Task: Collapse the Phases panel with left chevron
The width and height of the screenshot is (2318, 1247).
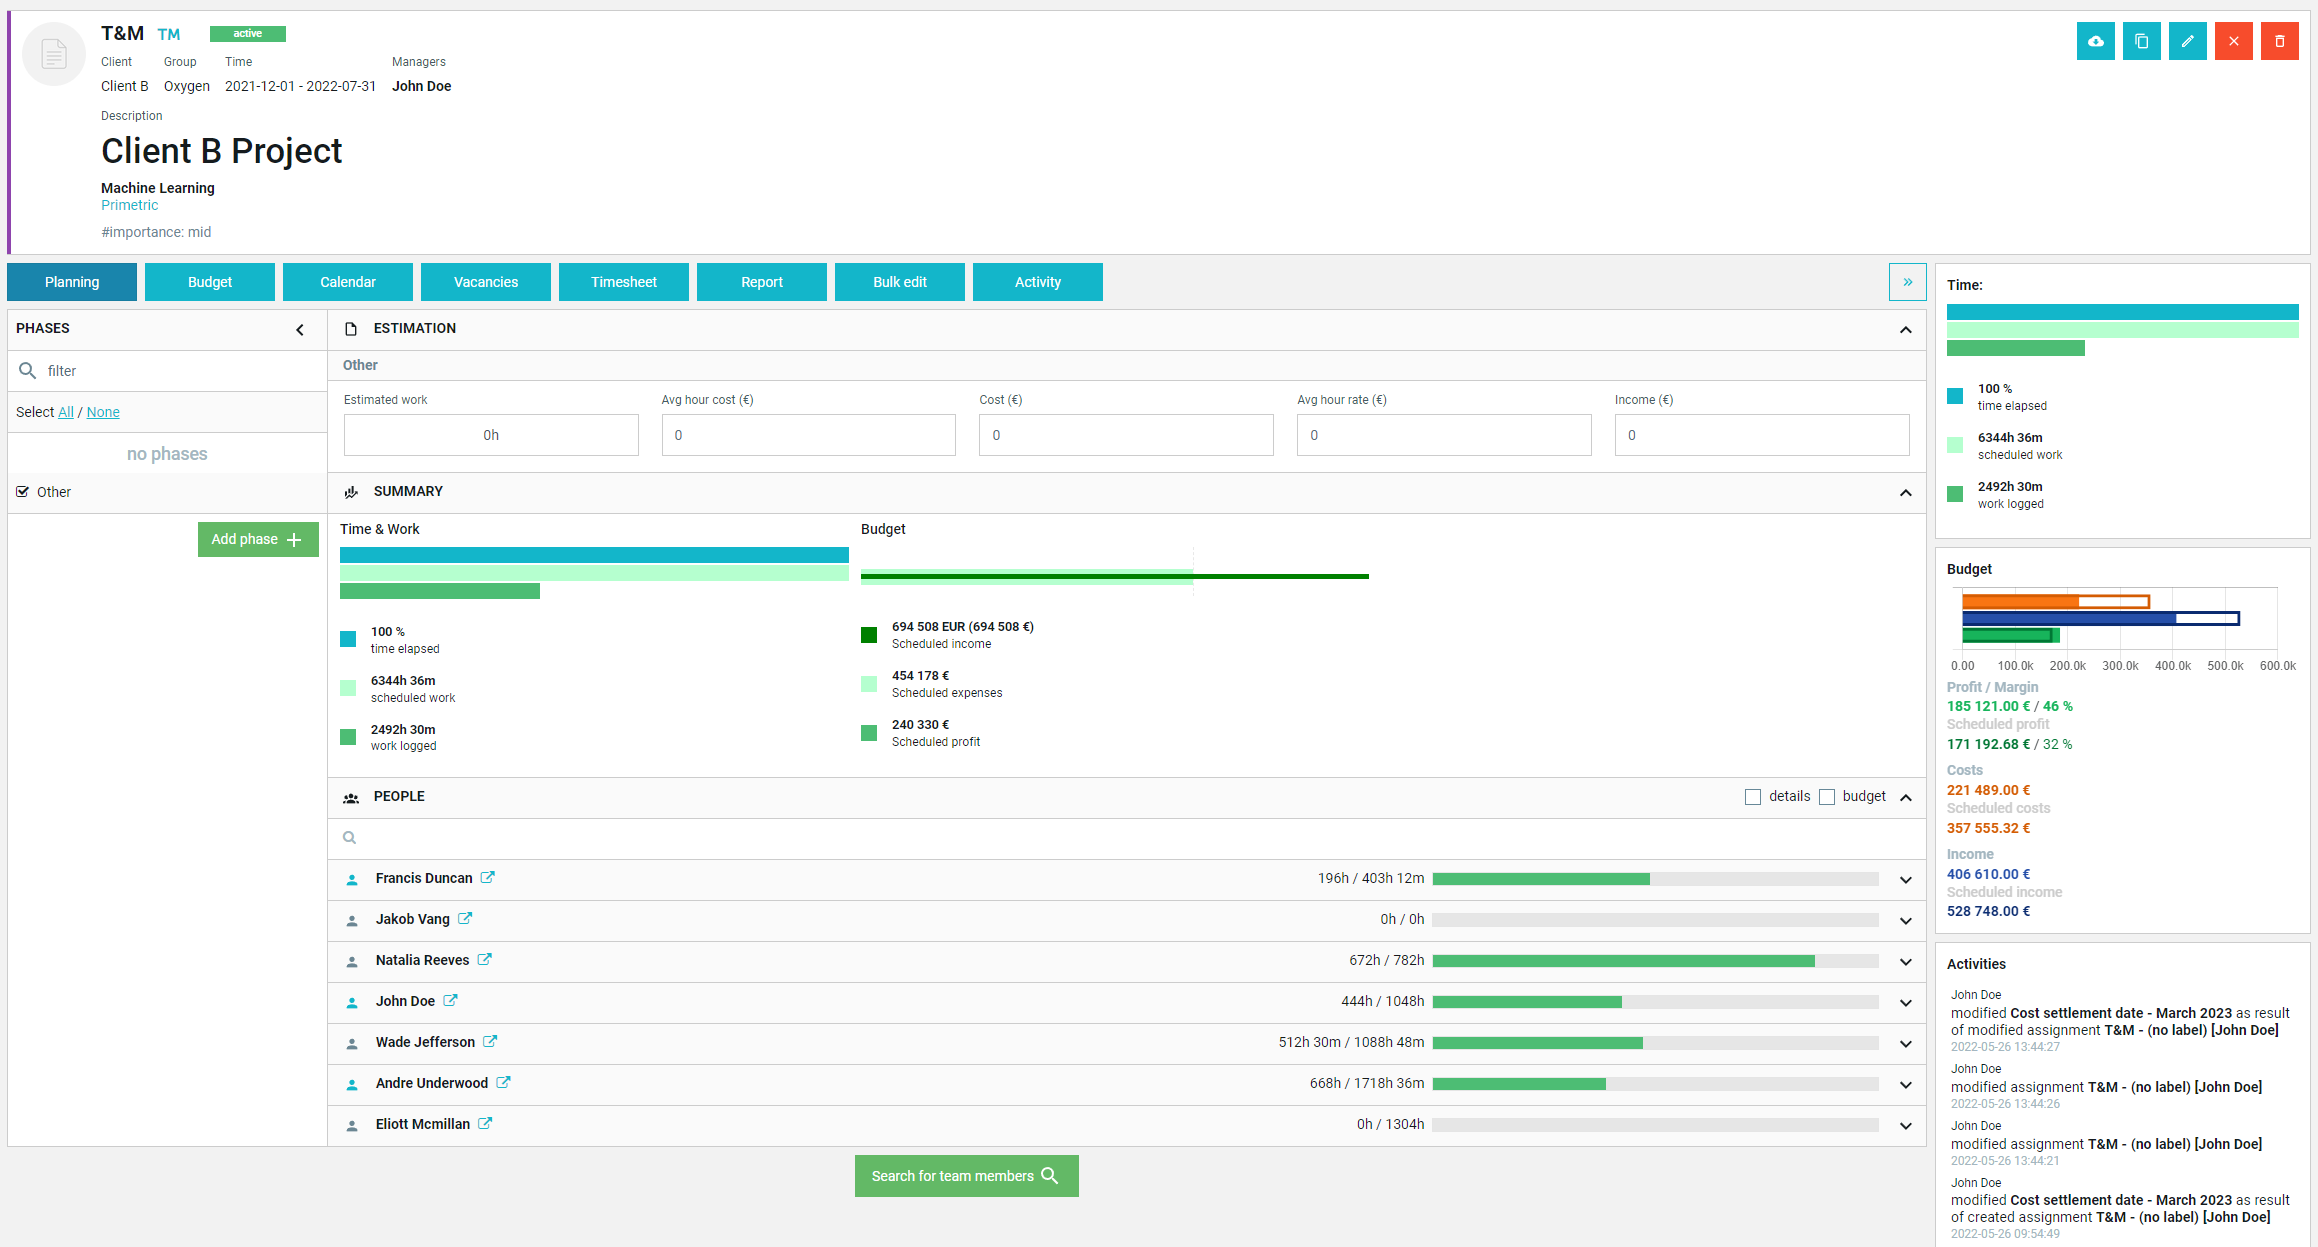Action: coord(300,329)
